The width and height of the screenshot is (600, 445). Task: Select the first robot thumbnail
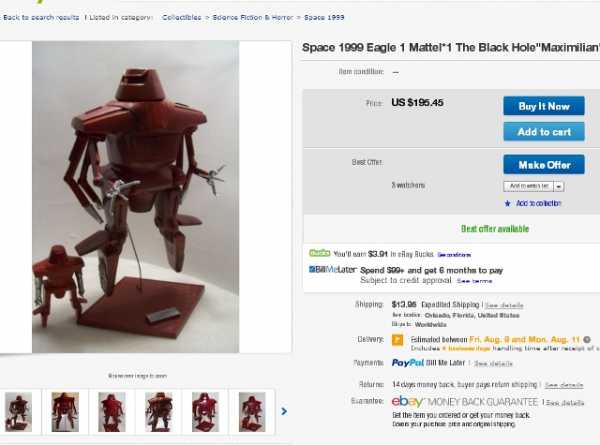click(x=18, y=412)
